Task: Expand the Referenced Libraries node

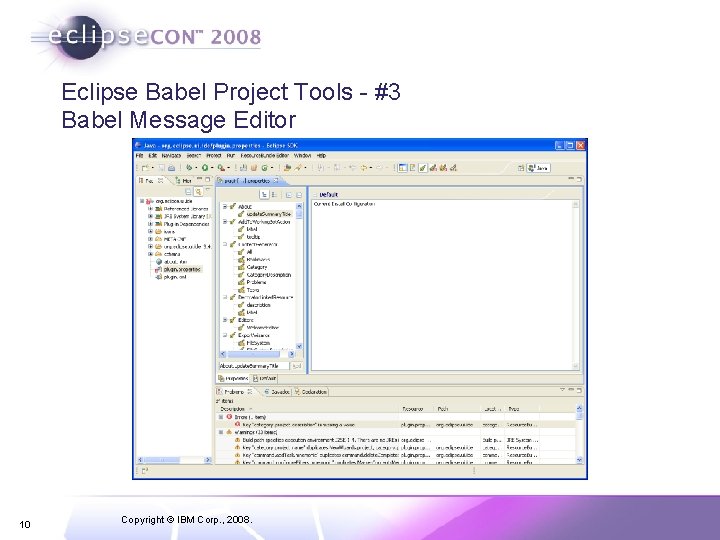Action: tap(150, 209)
